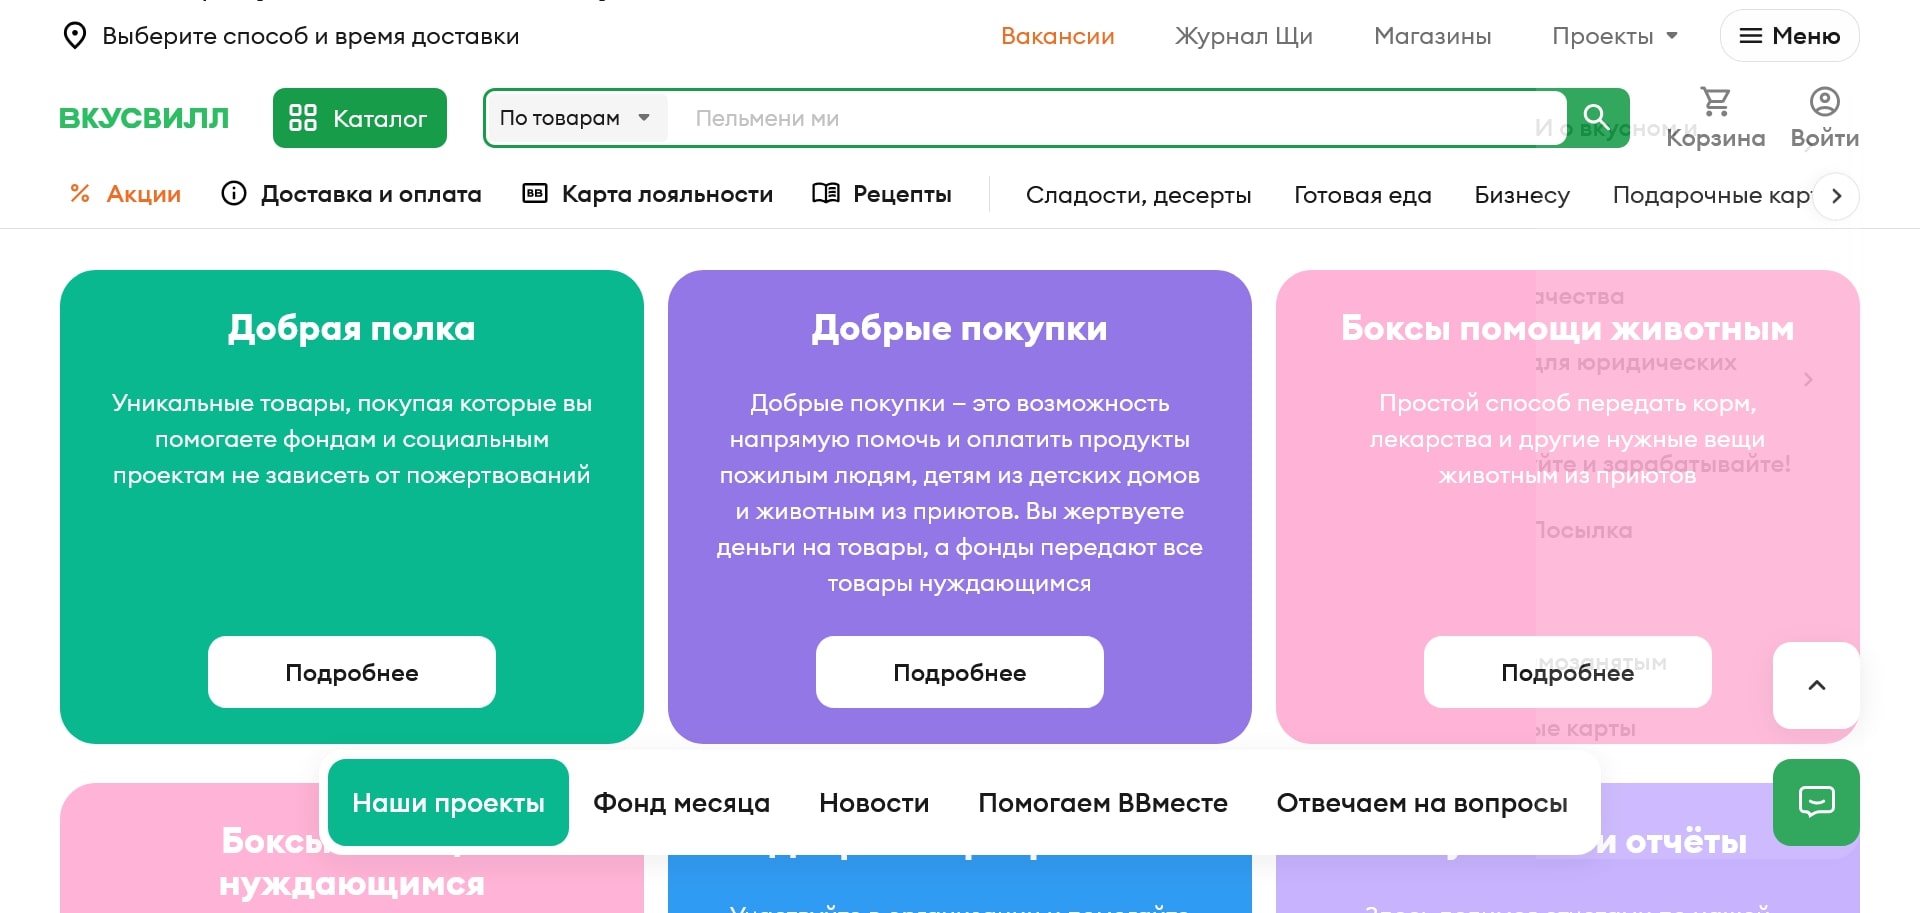
Task: Switch to the Фонд месяца tab
Action: pyautogui.click(x=681, y=802)
